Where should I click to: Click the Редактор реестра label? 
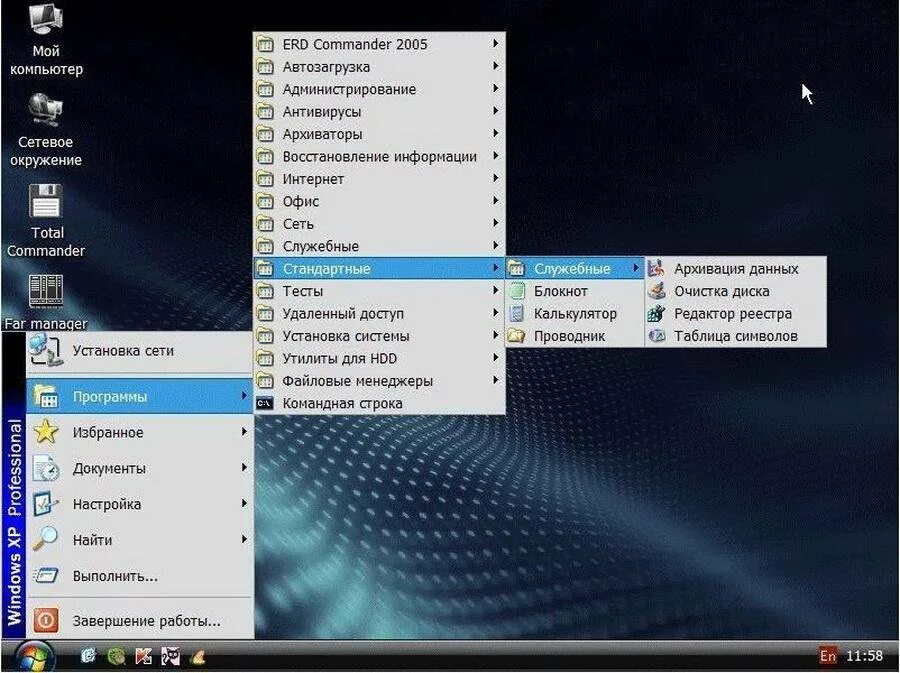click(733, 314)
